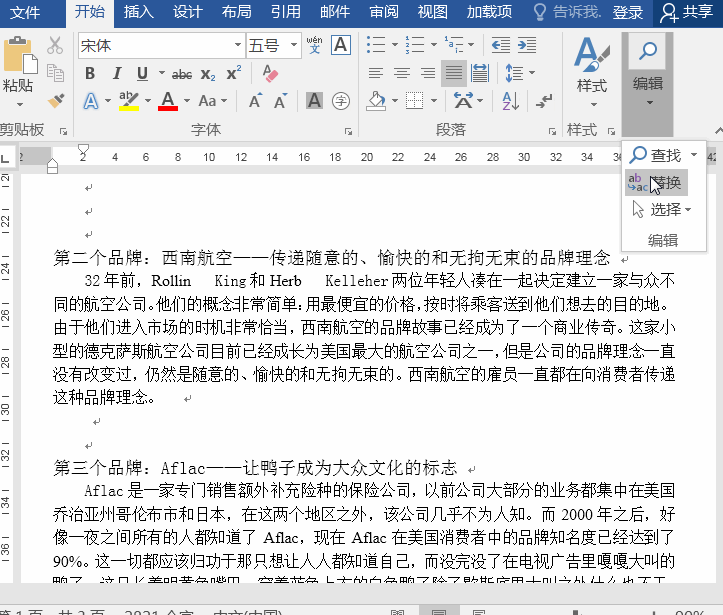This screenshot has width=723, height=615.
Task: Open the font color dropdown arrow
Action: [x=187, y=101]
